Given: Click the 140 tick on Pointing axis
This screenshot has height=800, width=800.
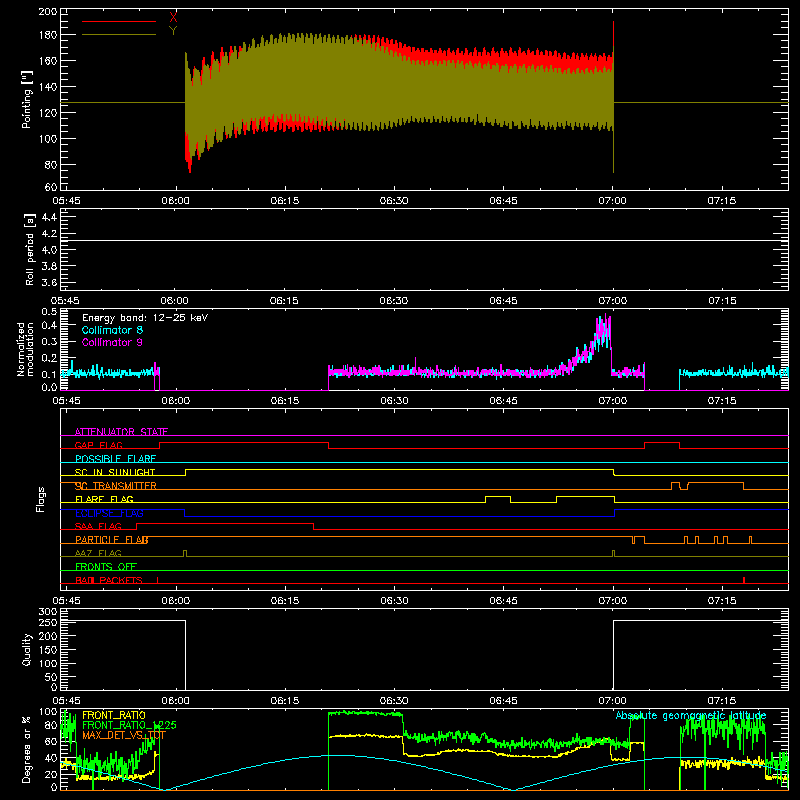Looking at the screenshot, I should pos(48,87).
